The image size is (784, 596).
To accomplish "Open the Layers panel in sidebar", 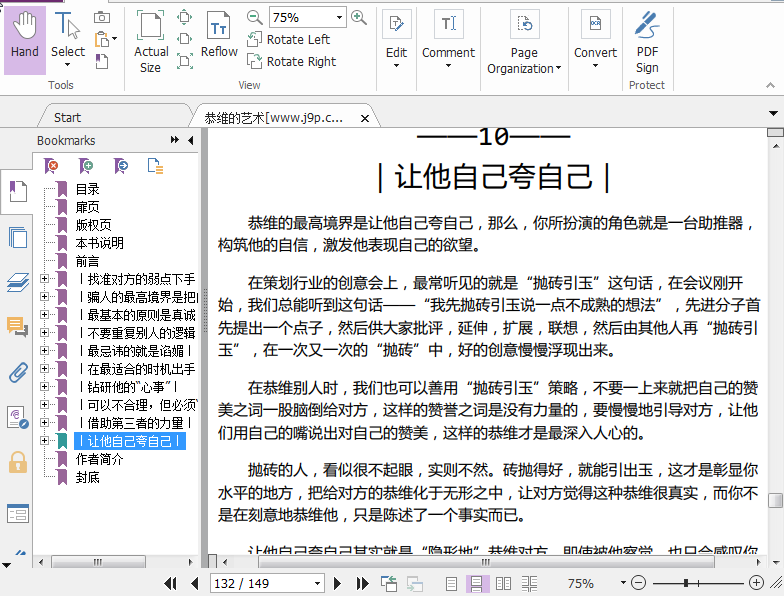I will [17, 282].
